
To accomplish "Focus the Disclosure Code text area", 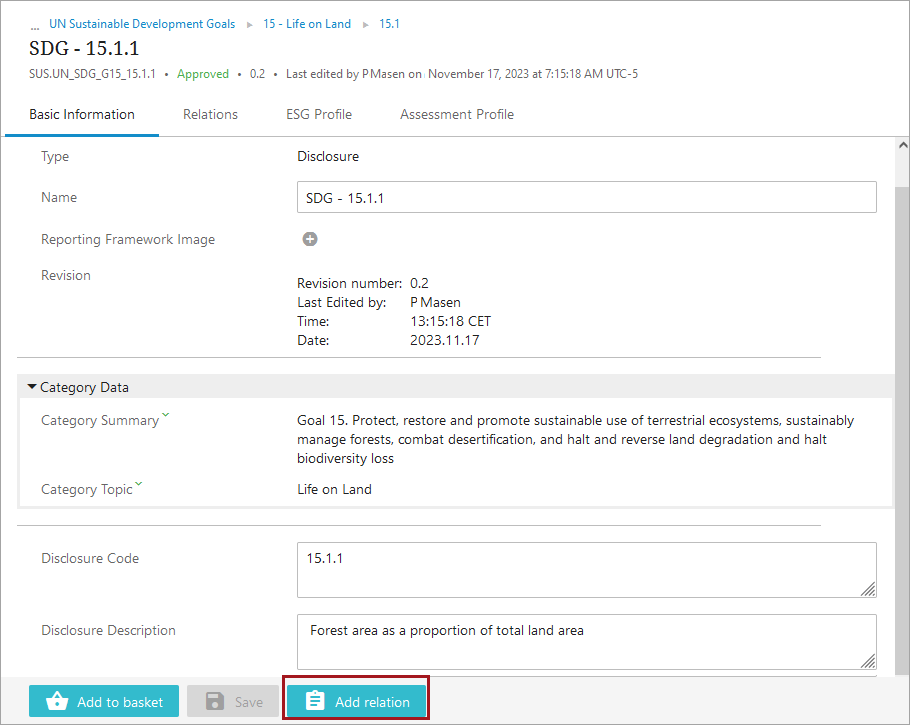I will [x=586, y=569].
